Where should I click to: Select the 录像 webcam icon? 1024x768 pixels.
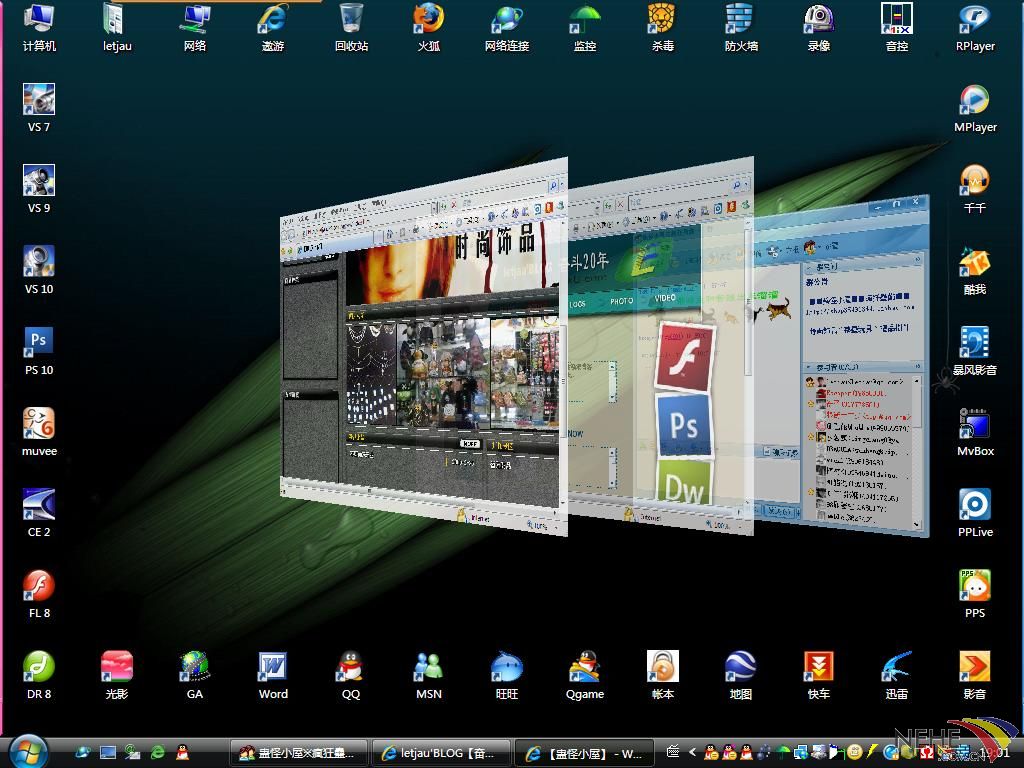819,27
